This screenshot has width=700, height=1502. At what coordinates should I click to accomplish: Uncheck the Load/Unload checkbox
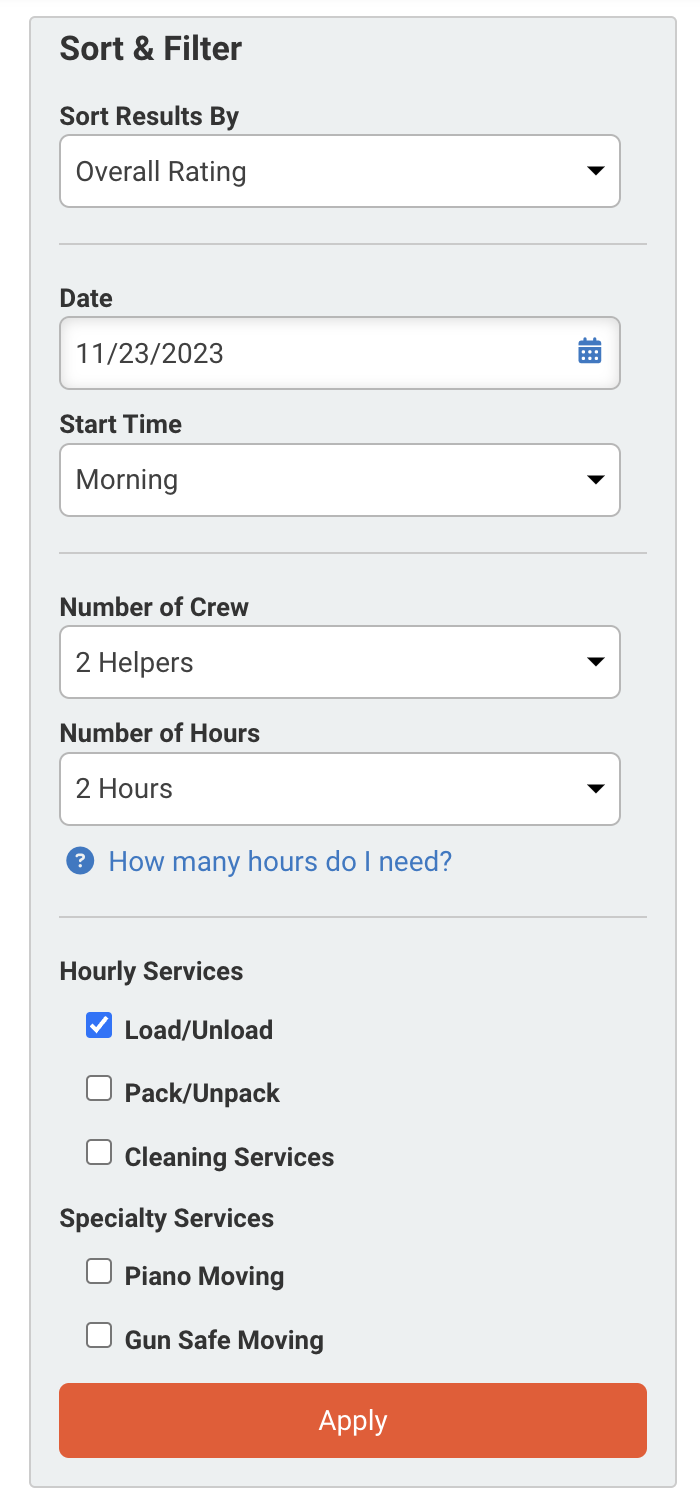[x=99, y=1026]
